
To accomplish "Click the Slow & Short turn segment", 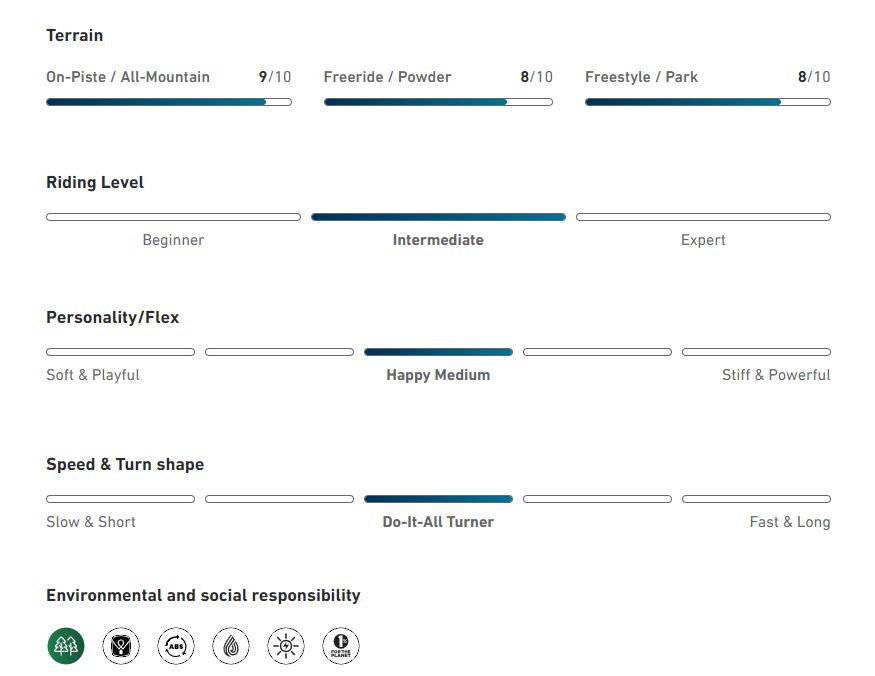I will pyautogui.click(x=120, y=499).
